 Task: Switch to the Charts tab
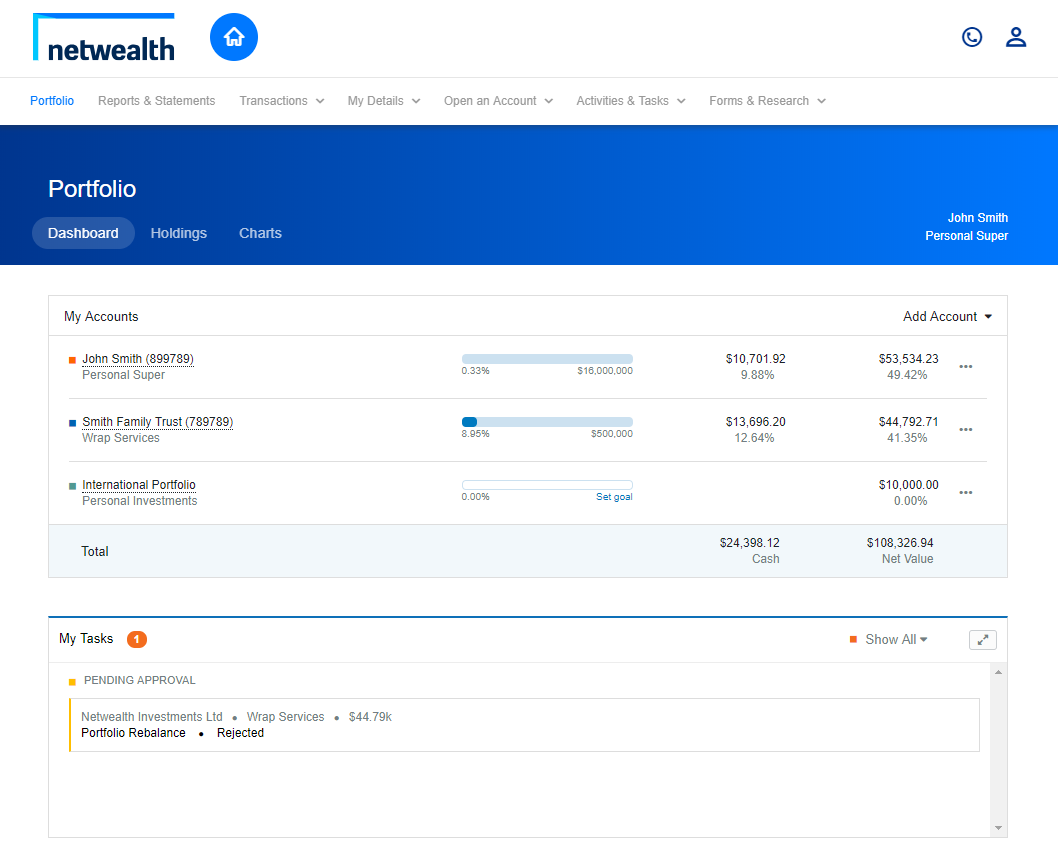[x=260, y=233]
